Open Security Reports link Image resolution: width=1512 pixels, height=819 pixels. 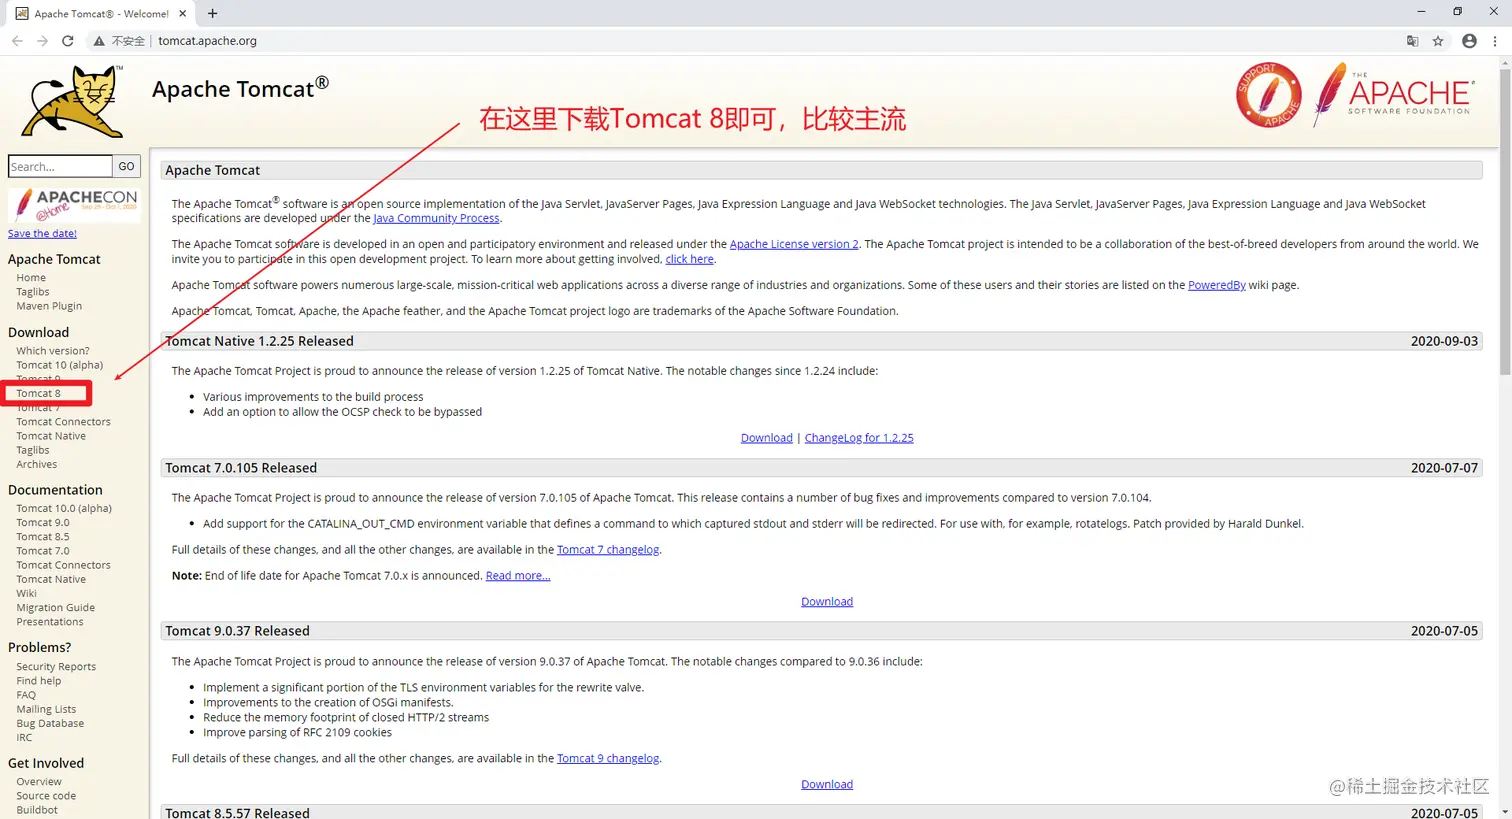click(56, 667)
